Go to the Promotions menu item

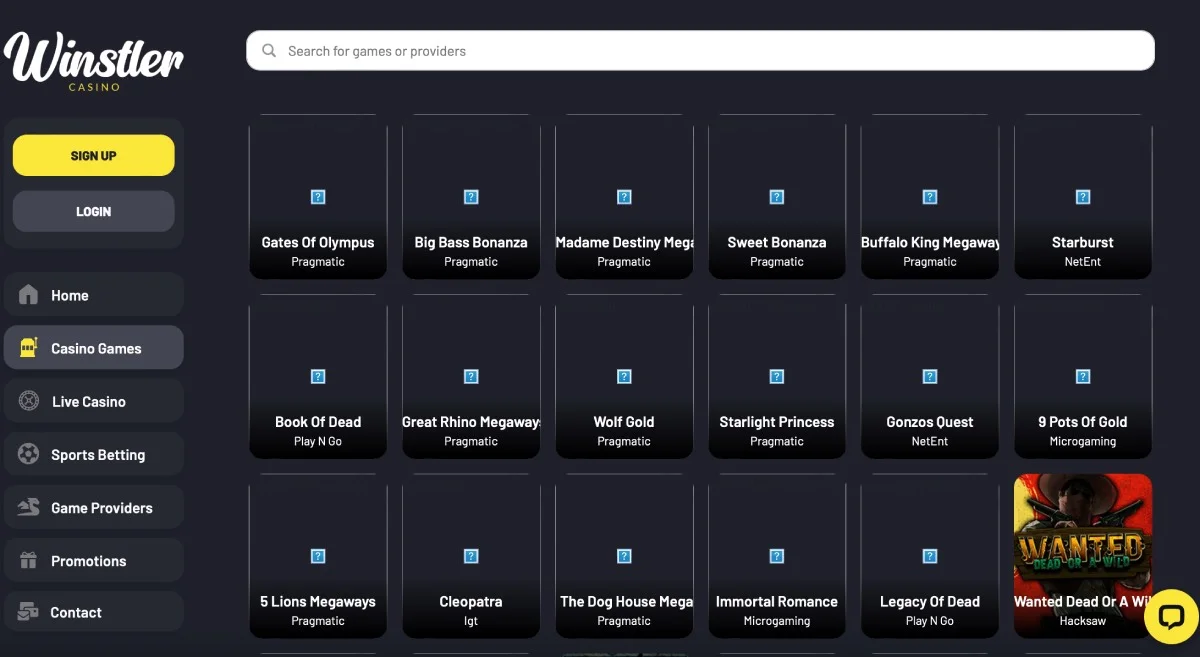coord(89,561)
